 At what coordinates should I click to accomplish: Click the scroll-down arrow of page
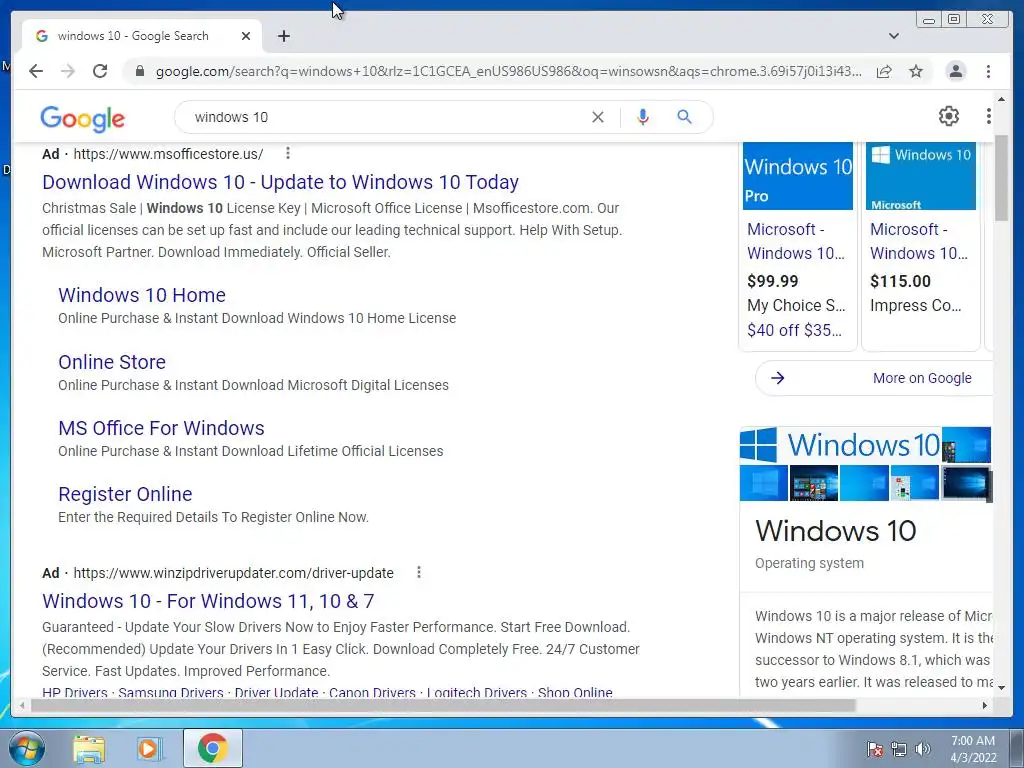1001,688
